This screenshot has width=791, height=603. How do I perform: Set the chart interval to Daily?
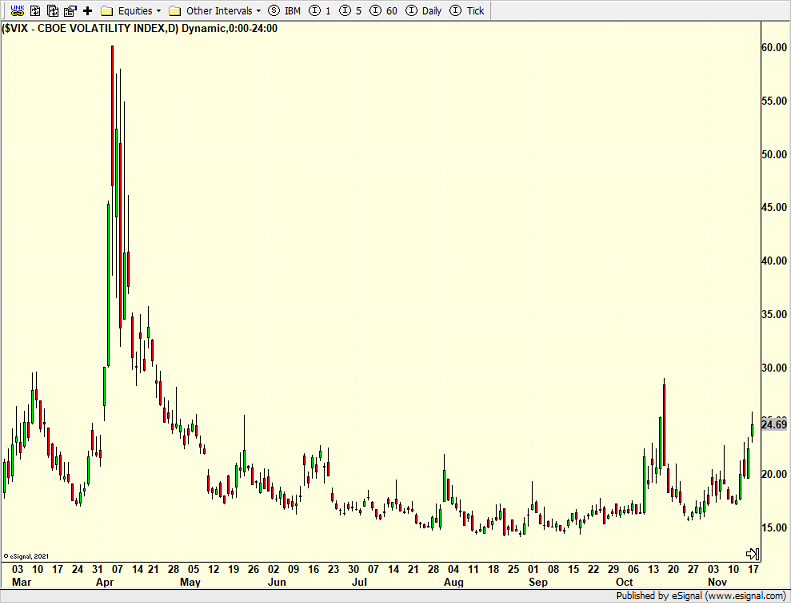(423, 10)
